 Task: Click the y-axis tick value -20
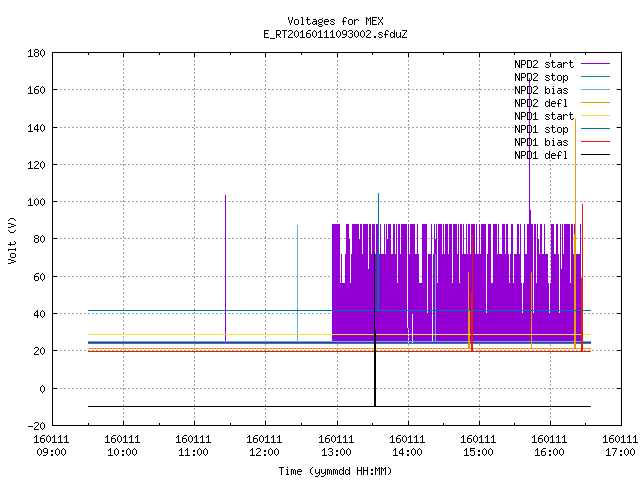(36, 426)
